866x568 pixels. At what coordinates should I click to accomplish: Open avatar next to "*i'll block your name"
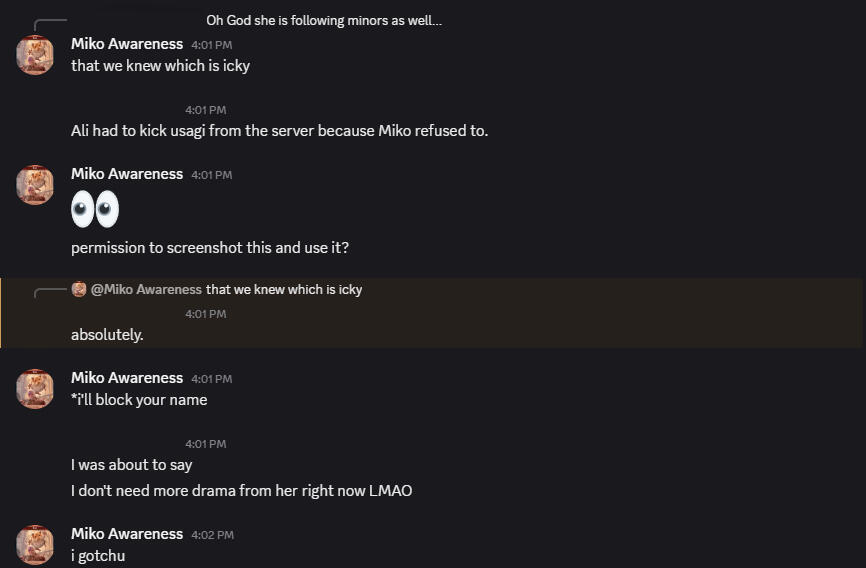(x=35, y=389)
